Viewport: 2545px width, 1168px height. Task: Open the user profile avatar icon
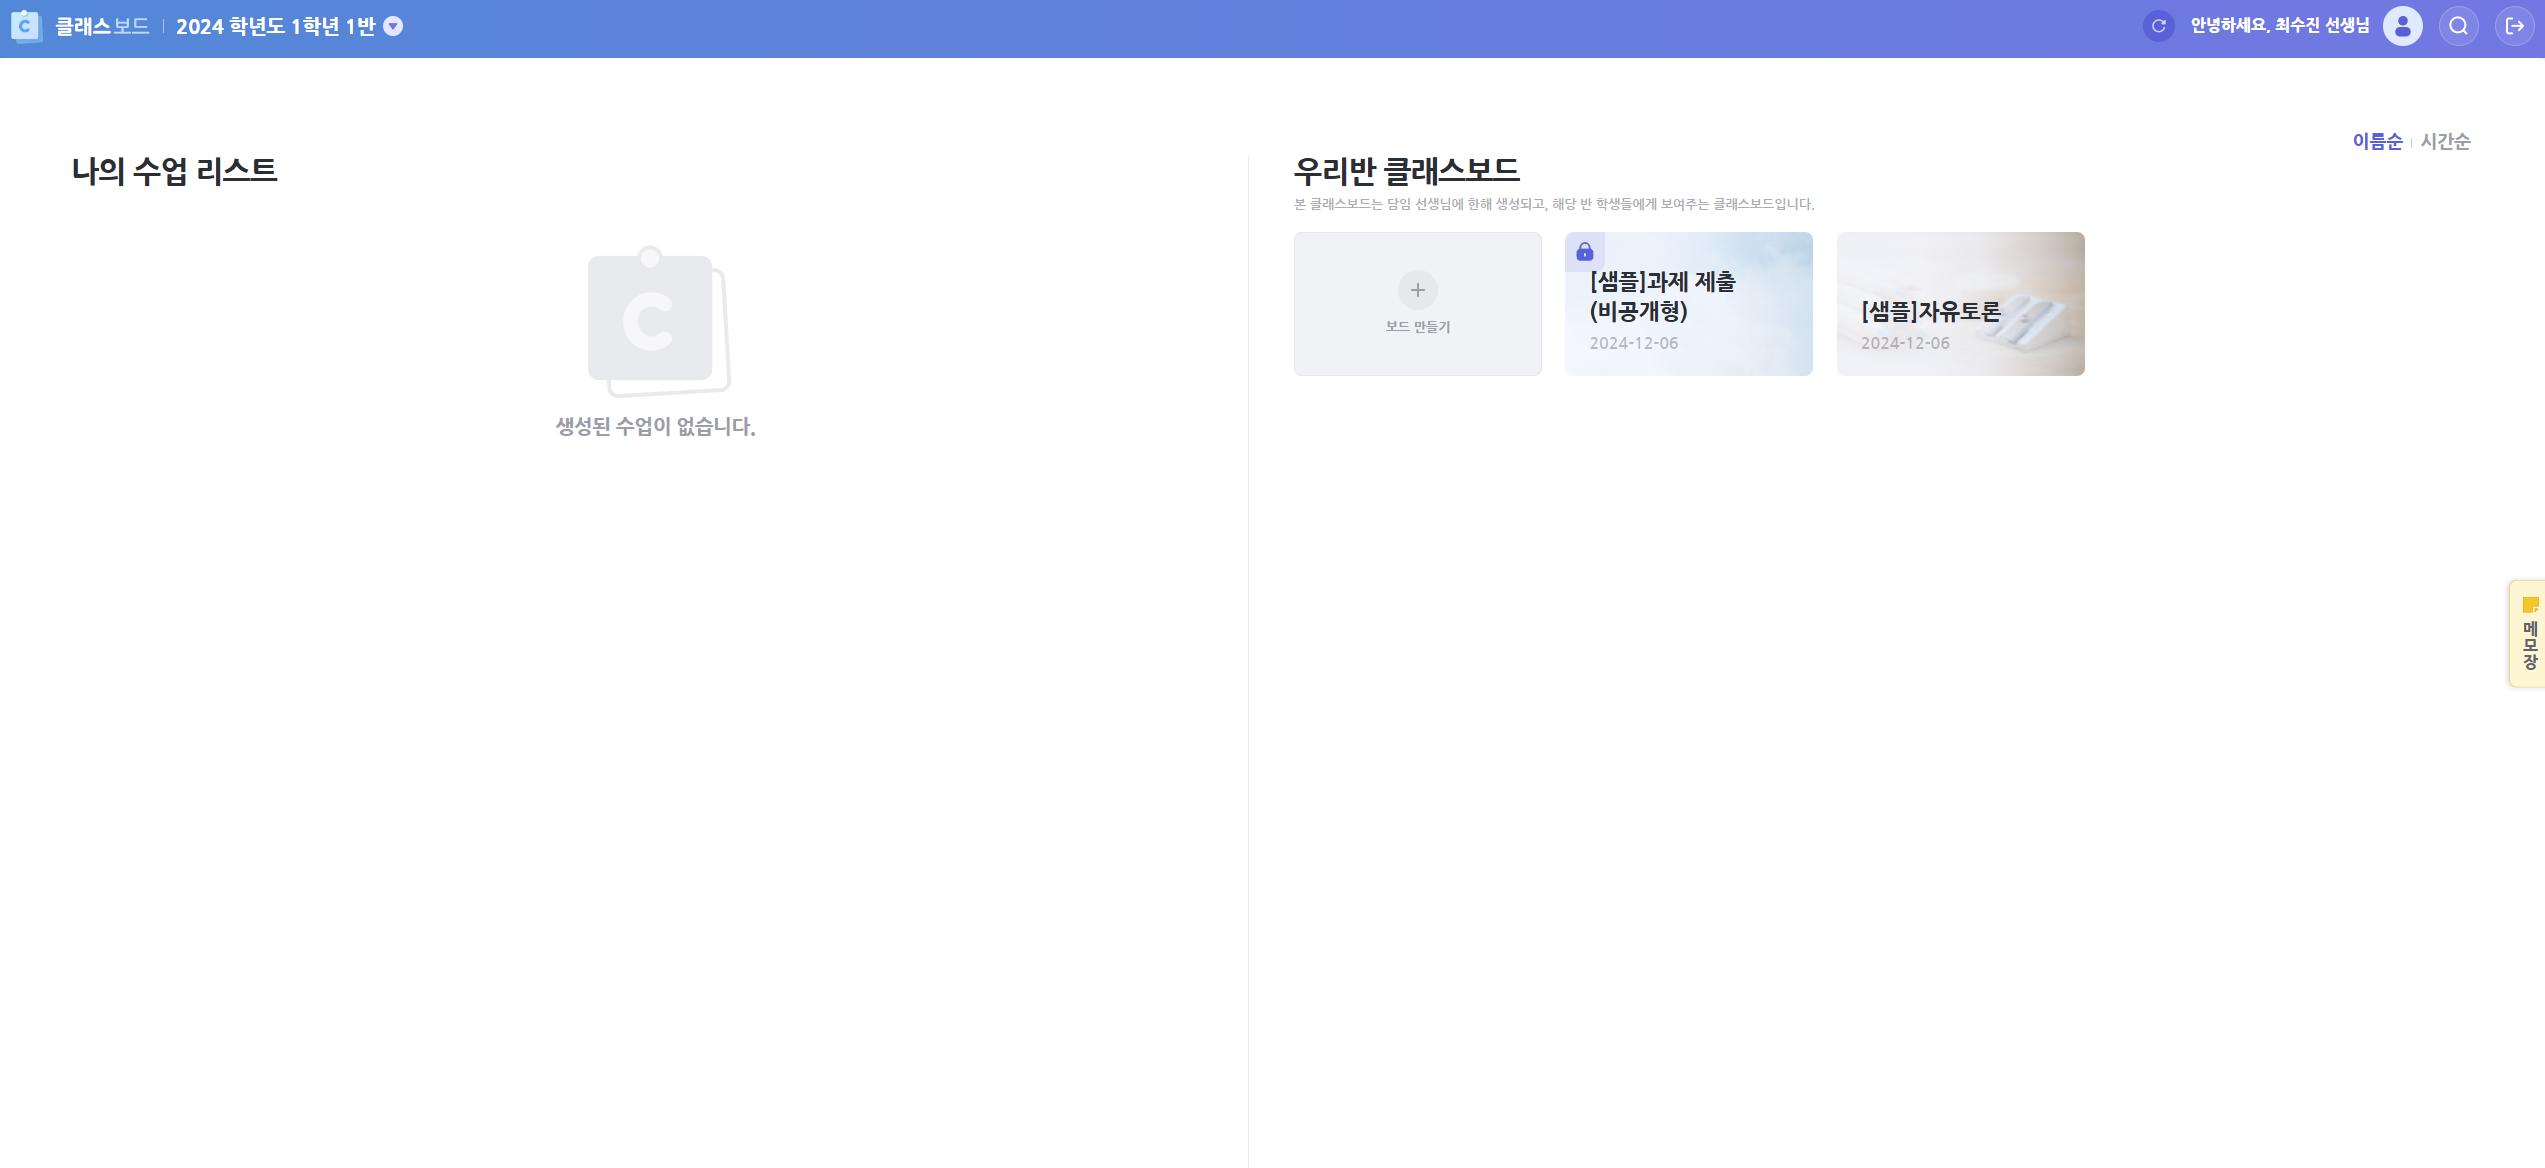[2402, 26]
